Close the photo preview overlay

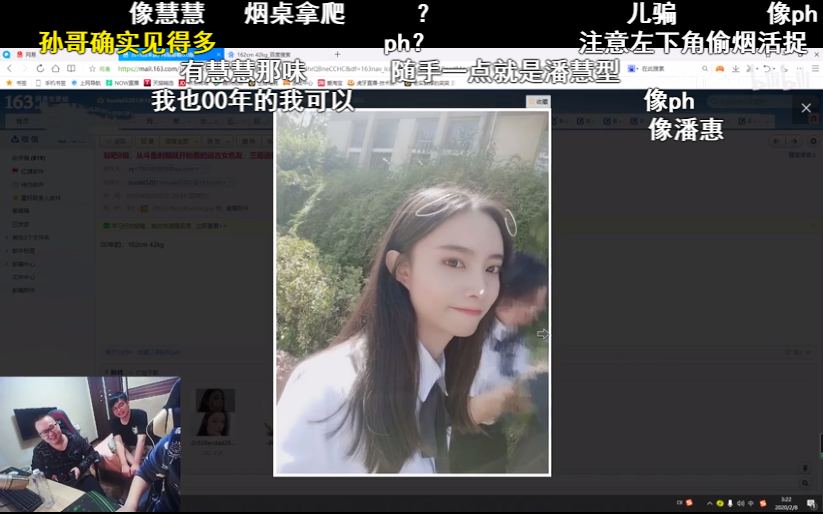806,108
